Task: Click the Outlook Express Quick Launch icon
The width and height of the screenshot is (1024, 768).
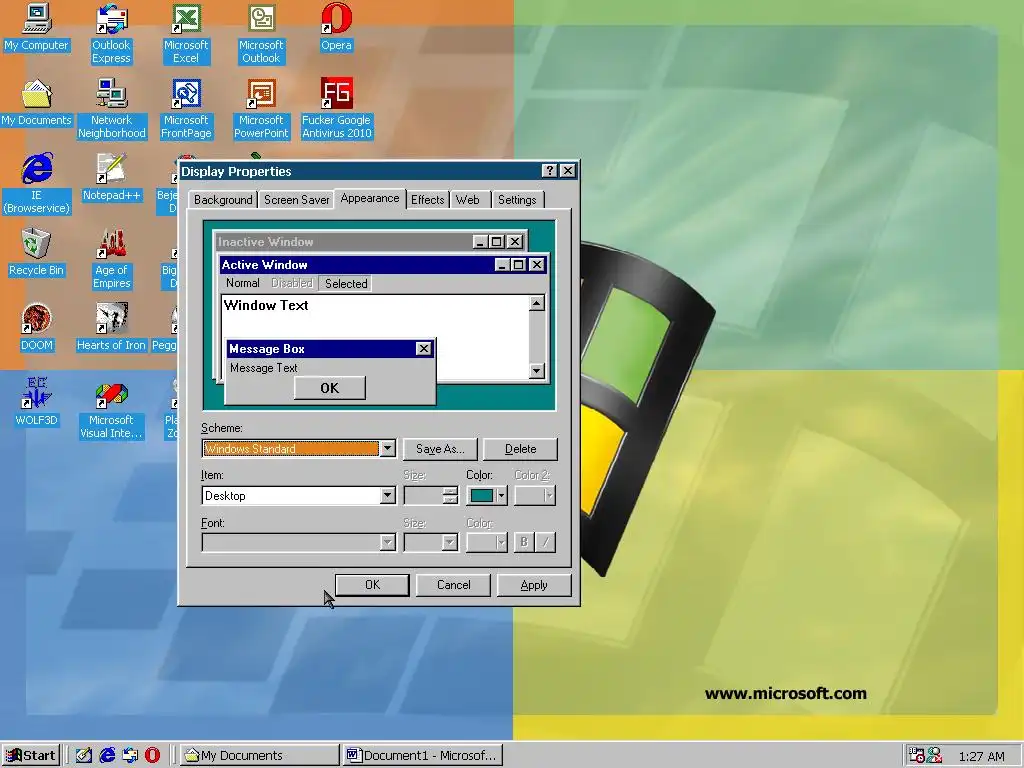Action: (130, 755)
